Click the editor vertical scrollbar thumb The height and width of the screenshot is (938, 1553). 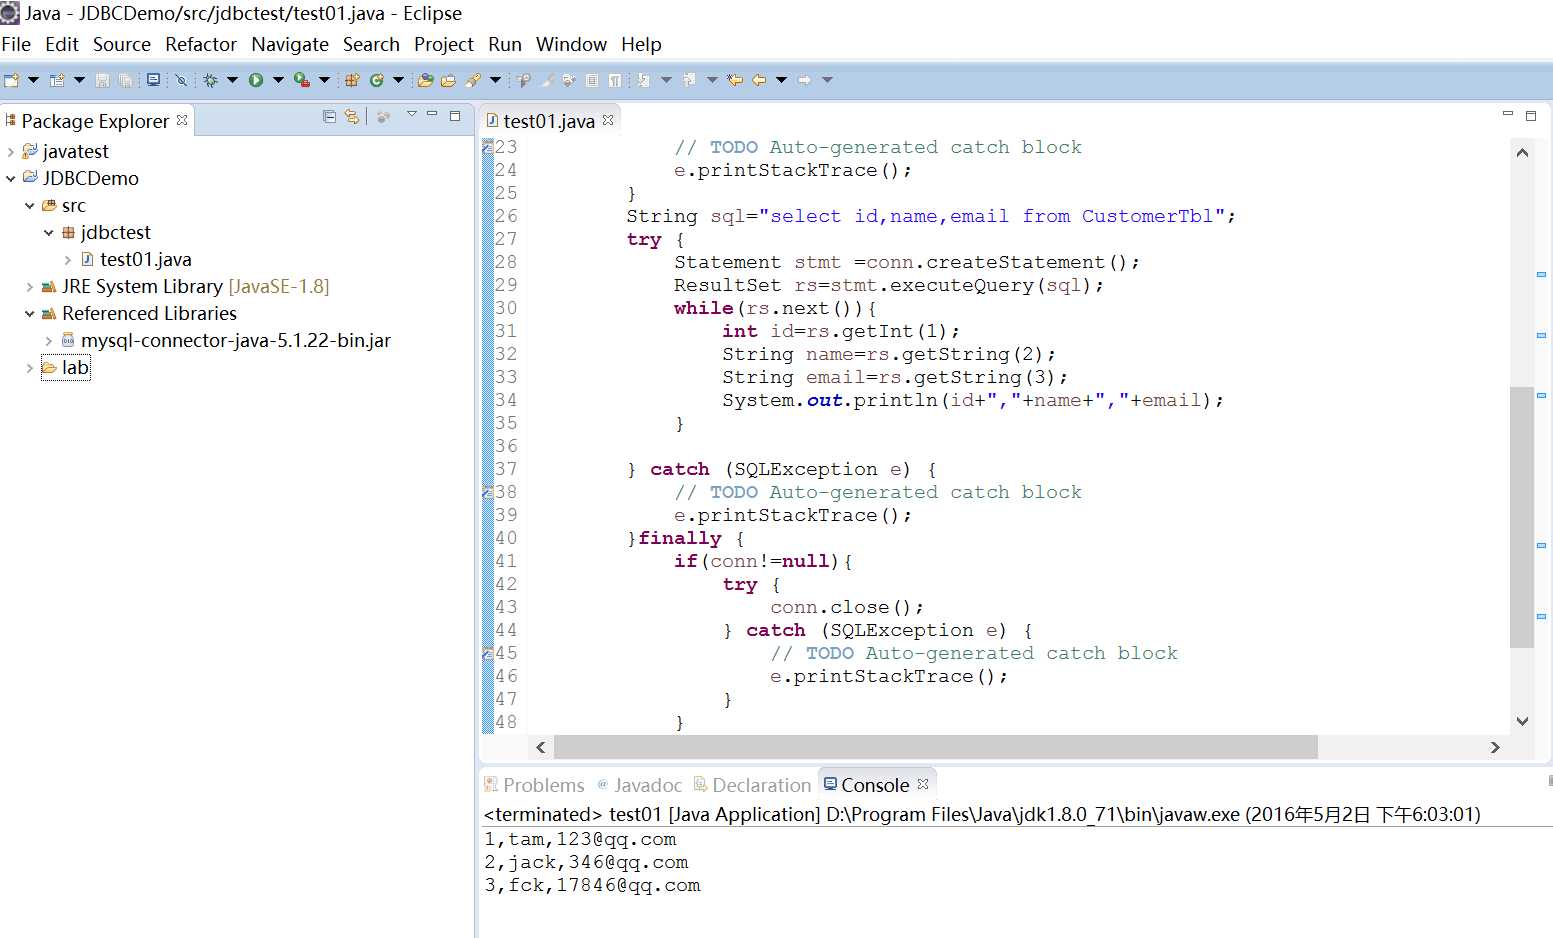[x=1521, y=517]
